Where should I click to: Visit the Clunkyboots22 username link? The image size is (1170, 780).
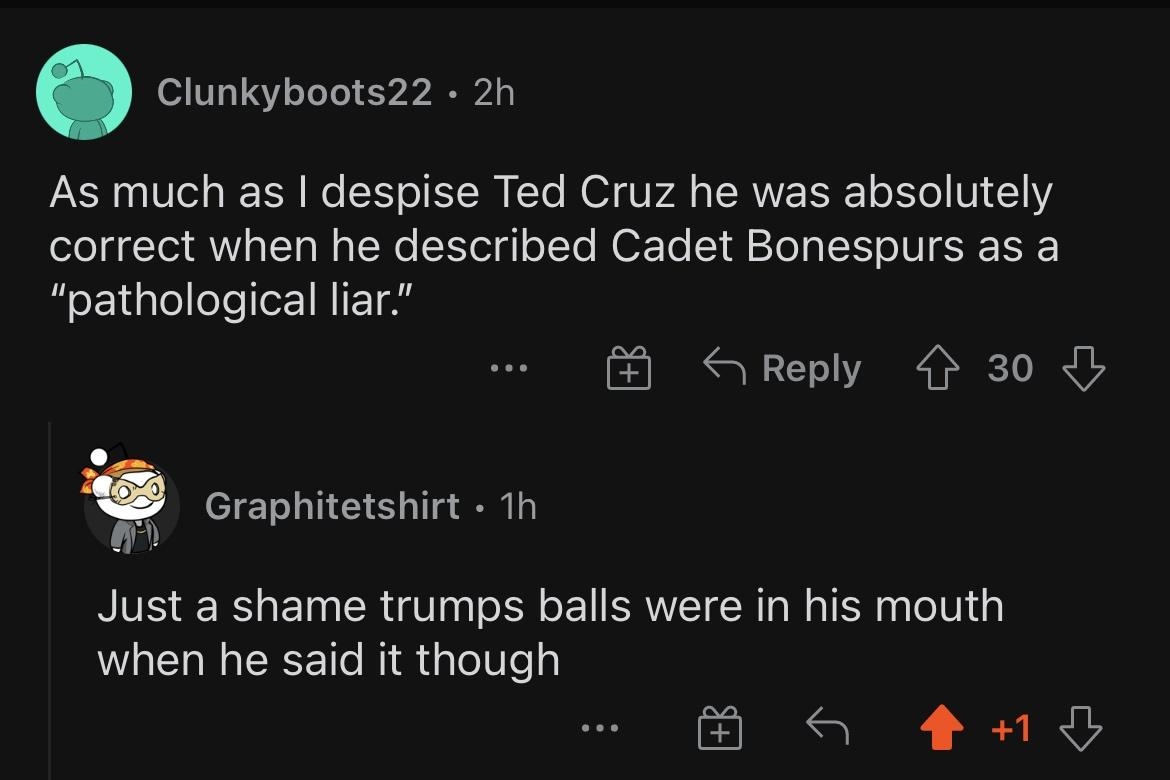(x=294, y=93)
